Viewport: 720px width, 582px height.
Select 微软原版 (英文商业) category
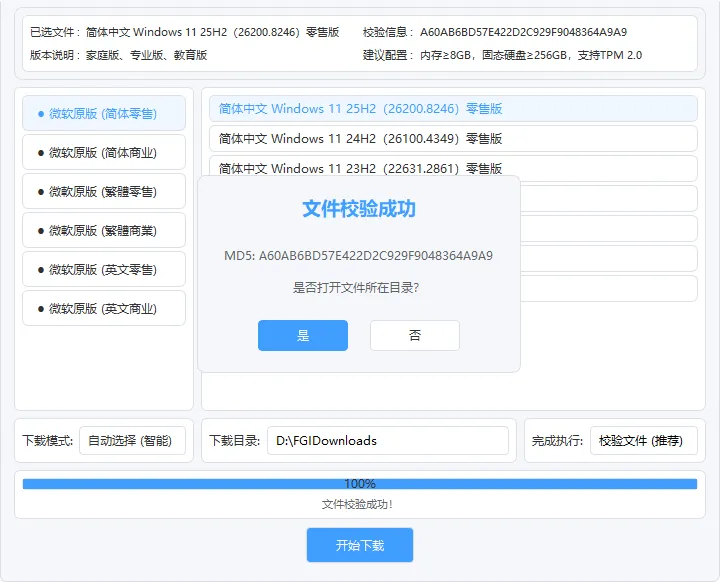pos(104,309)
